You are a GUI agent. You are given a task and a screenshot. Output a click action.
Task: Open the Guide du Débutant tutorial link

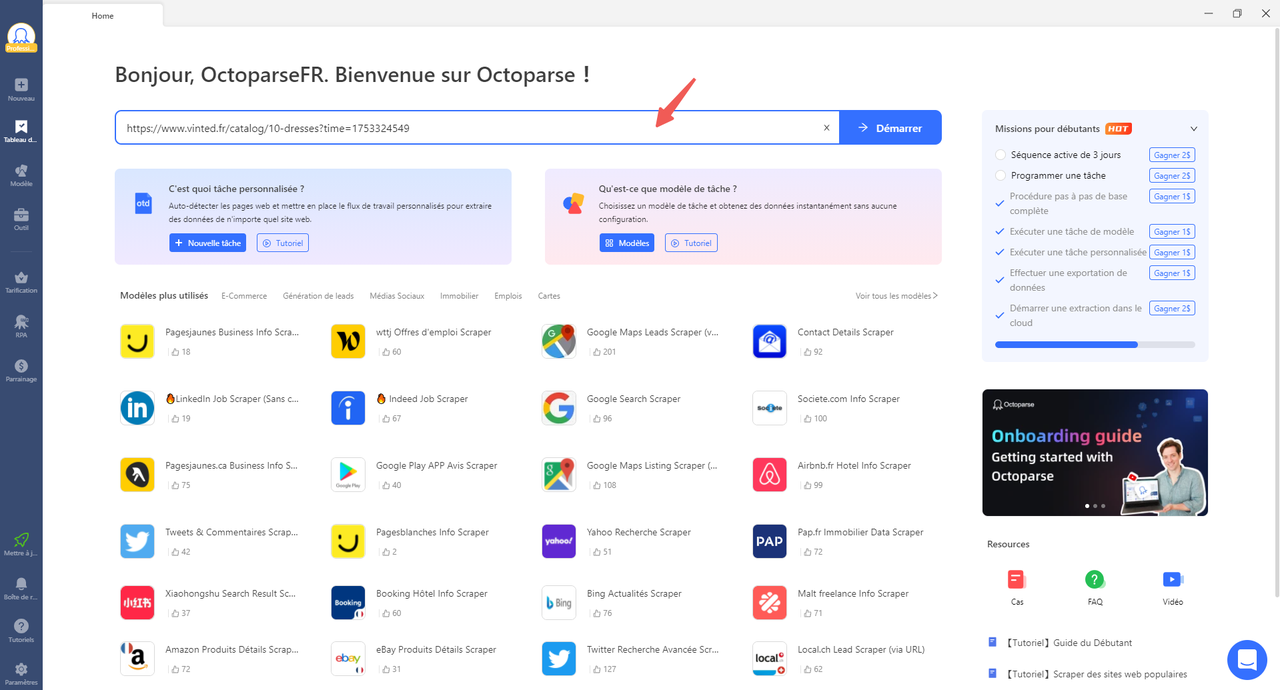pyautogui.click(x=1068, y=643)
